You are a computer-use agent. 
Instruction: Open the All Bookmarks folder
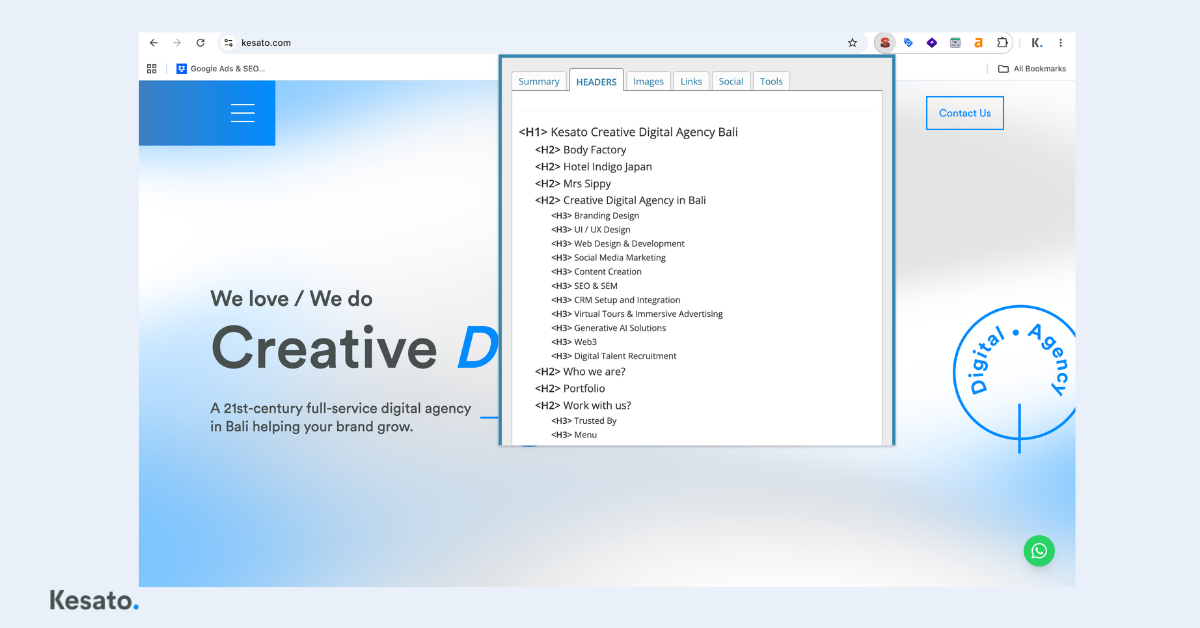tap(1032, 69)
